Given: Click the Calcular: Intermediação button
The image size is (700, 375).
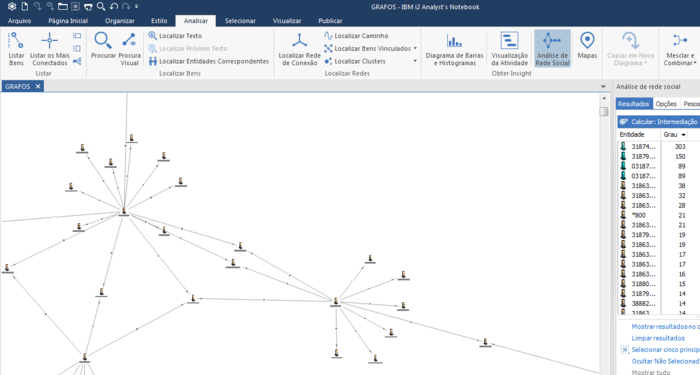Looking at the screenshot, I should [659, 121].
